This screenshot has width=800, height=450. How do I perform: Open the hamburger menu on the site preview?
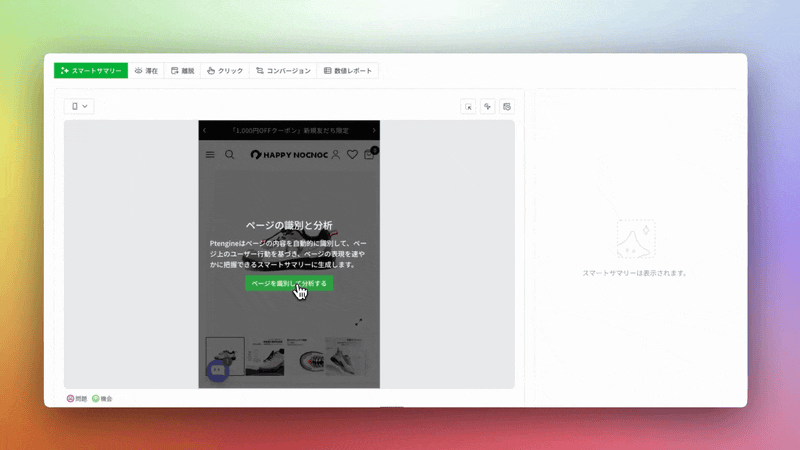point(210,155)
